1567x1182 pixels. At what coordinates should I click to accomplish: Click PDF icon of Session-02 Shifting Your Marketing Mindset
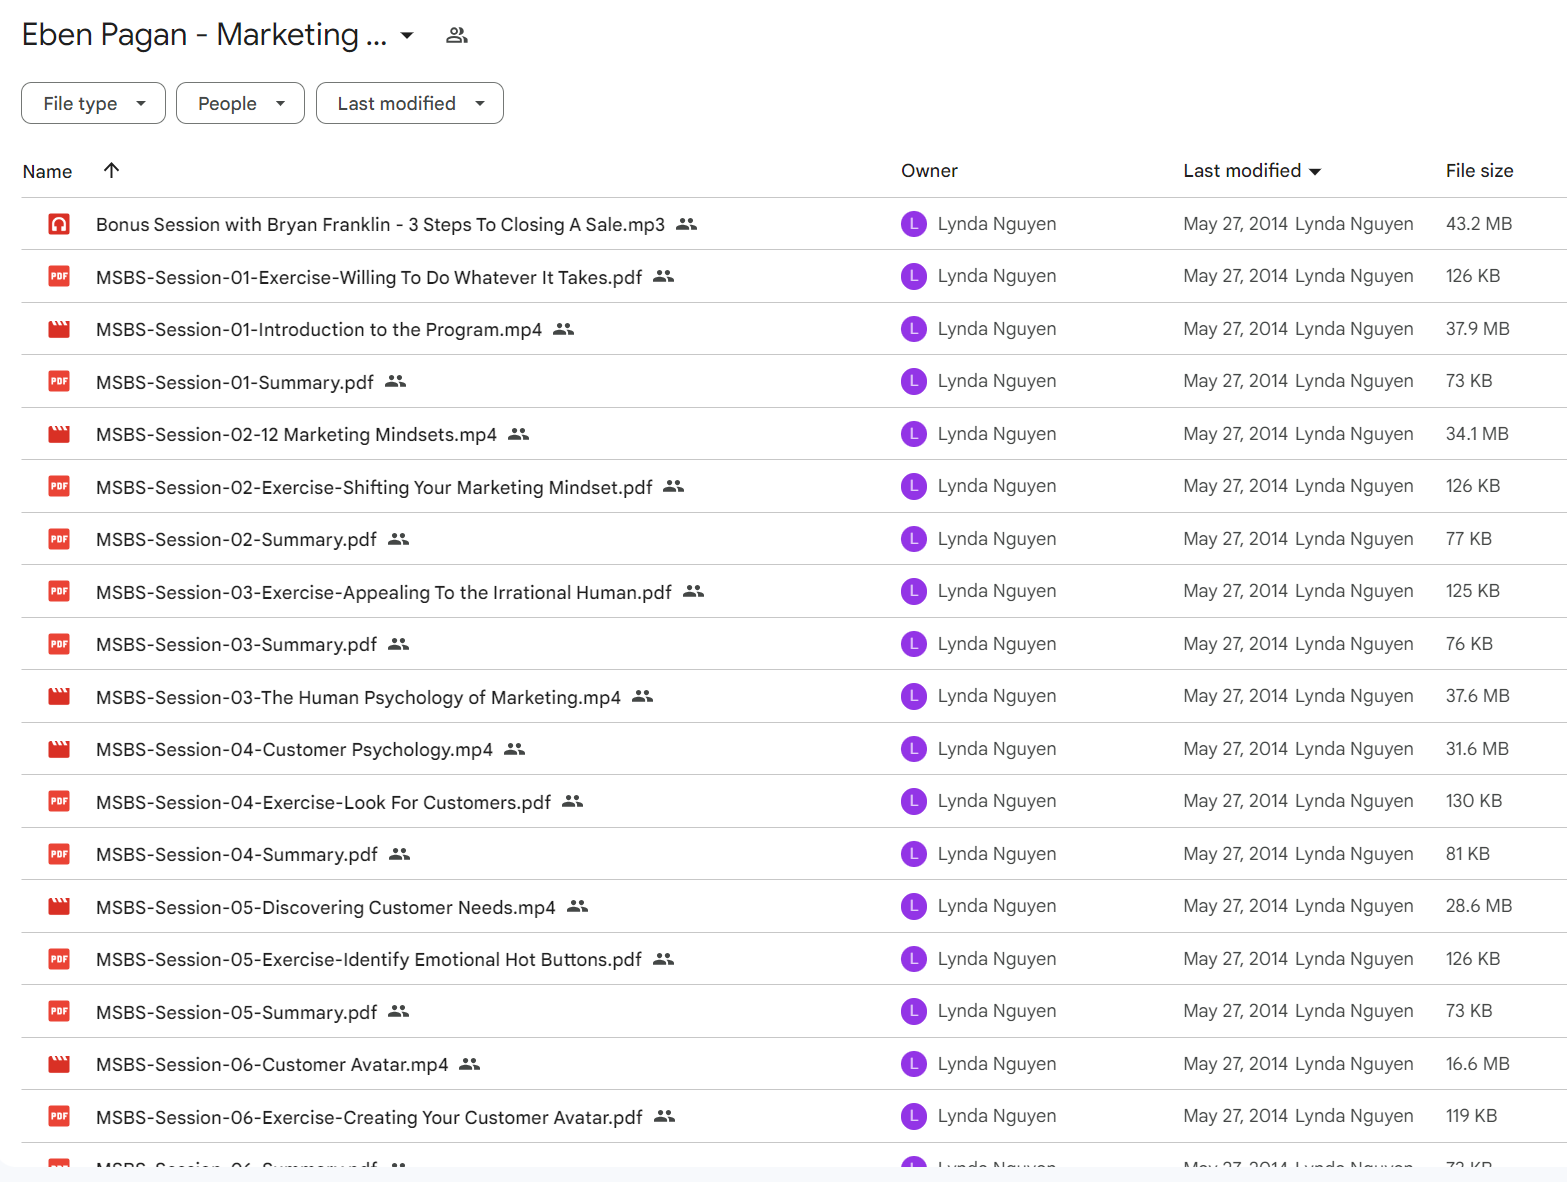coord(59,486)
